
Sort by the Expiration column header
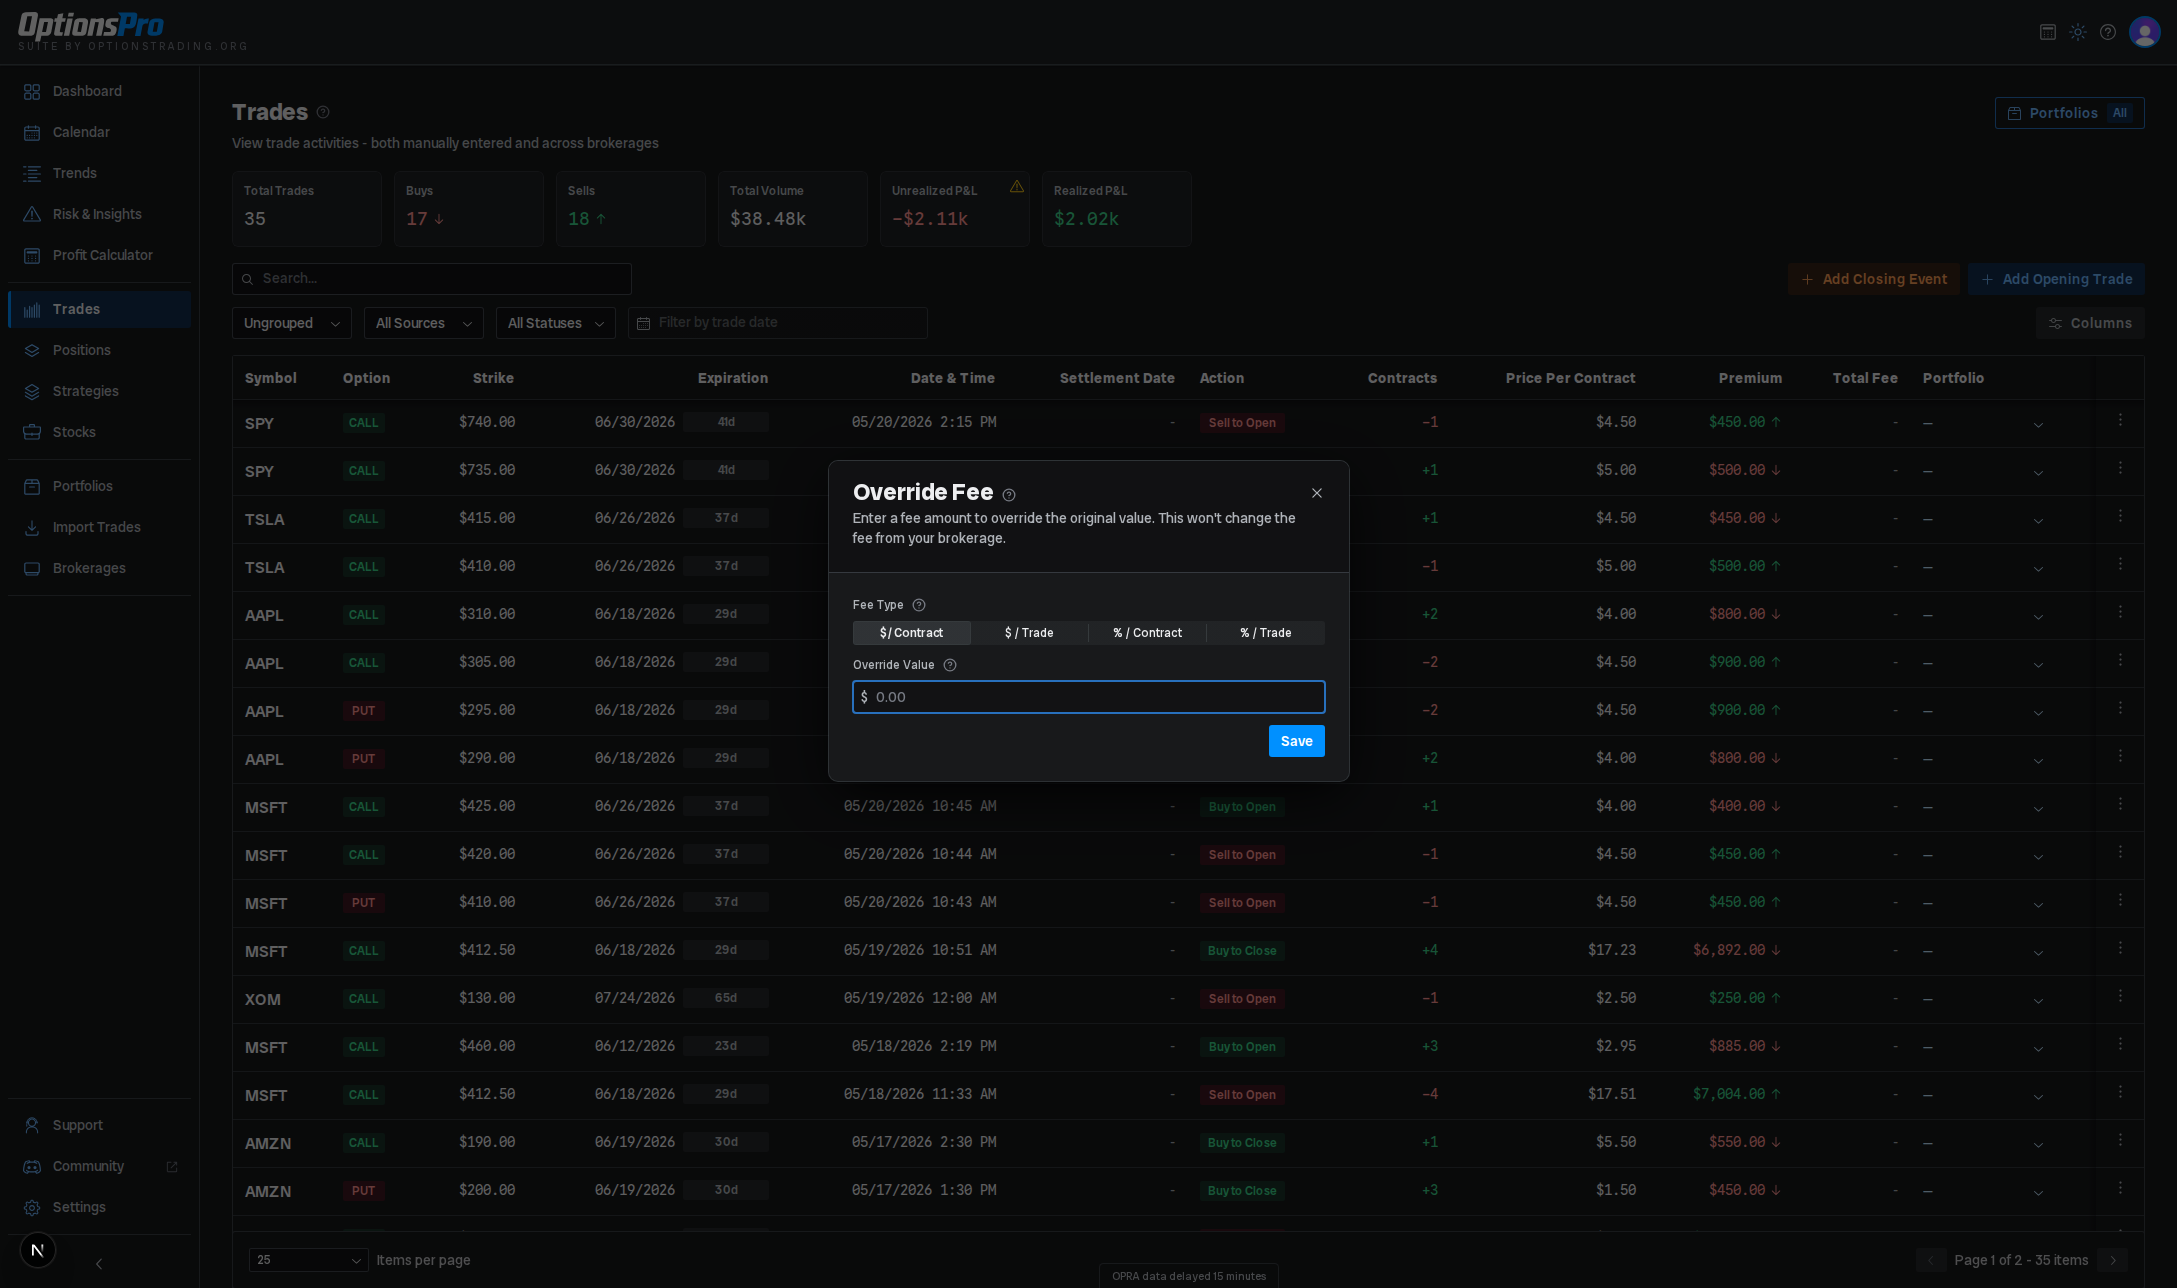click(733, 378)
